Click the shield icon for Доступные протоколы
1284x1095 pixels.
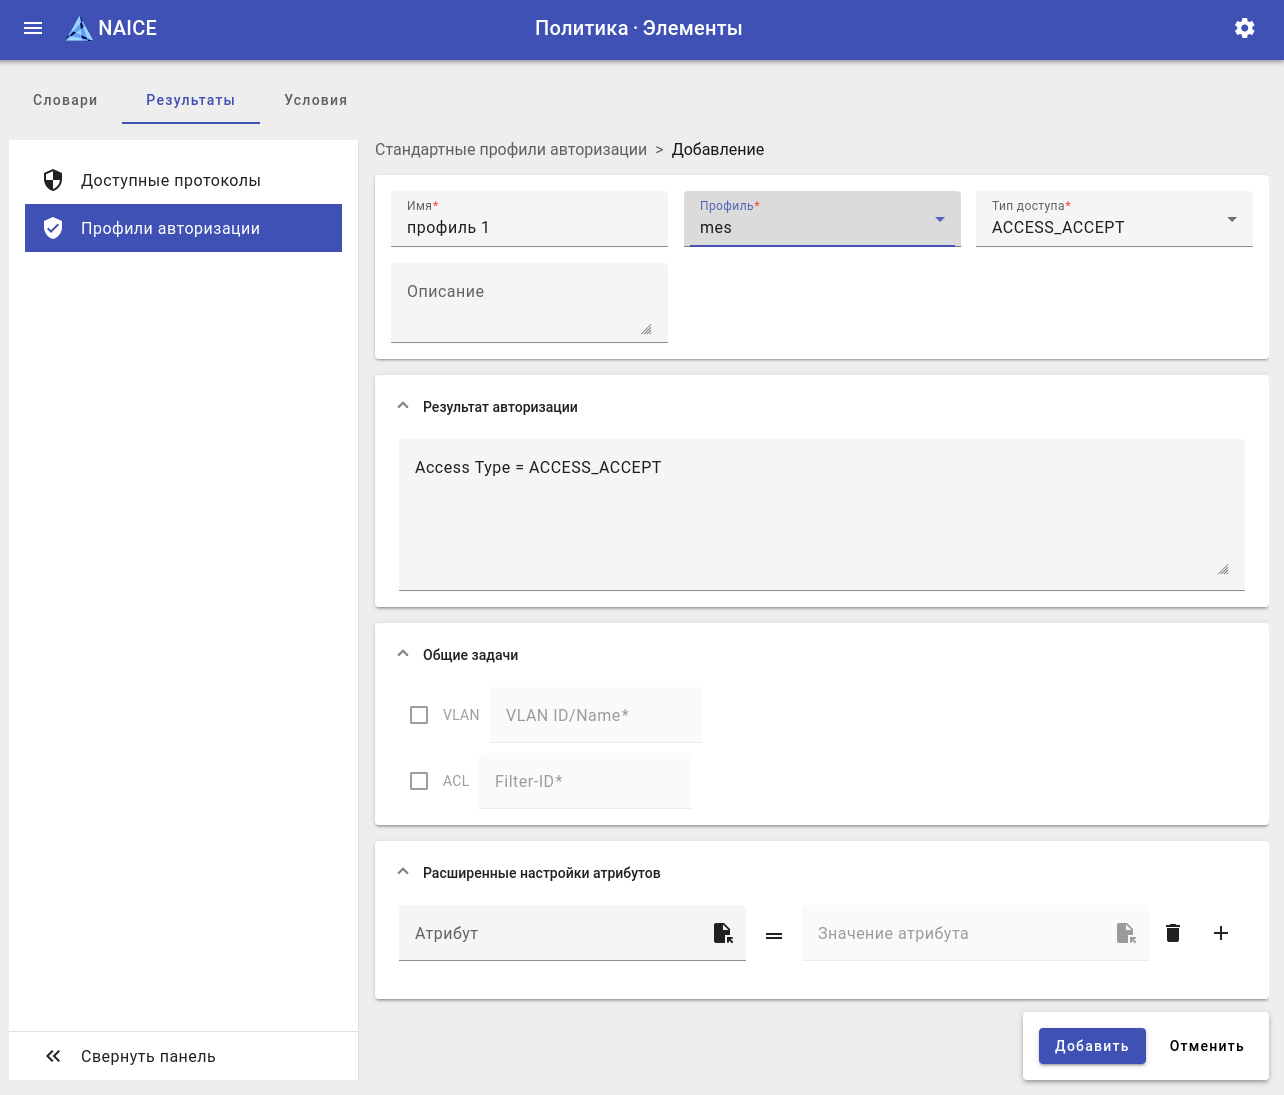(53, 180)
